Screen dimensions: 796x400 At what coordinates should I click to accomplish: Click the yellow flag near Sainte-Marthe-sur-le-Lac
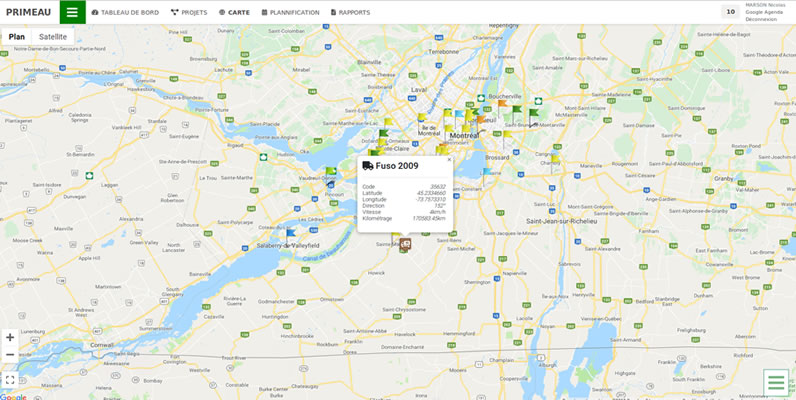tap(387, 124)
